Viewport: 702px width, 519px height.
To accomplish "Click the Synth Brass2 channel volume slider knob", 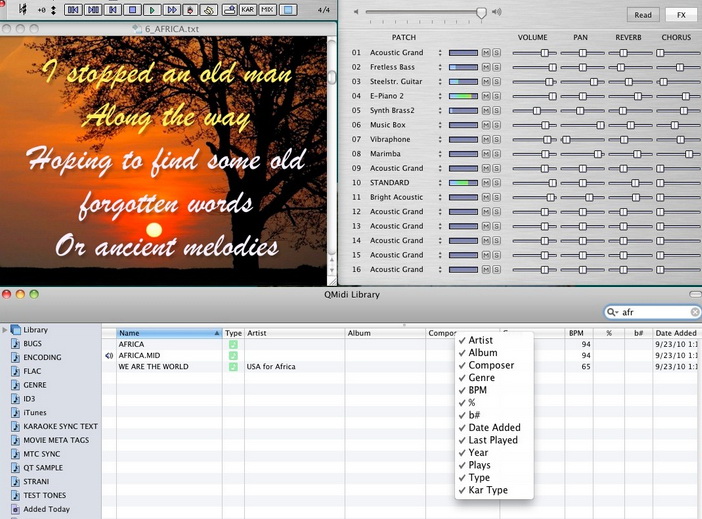I will pos(536,111).
